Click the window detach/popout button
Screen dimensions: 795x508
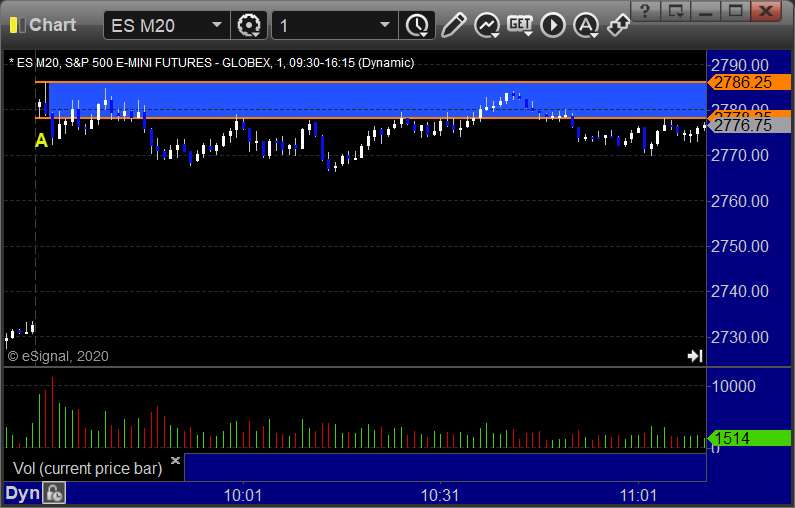click(x=675, y=10)
